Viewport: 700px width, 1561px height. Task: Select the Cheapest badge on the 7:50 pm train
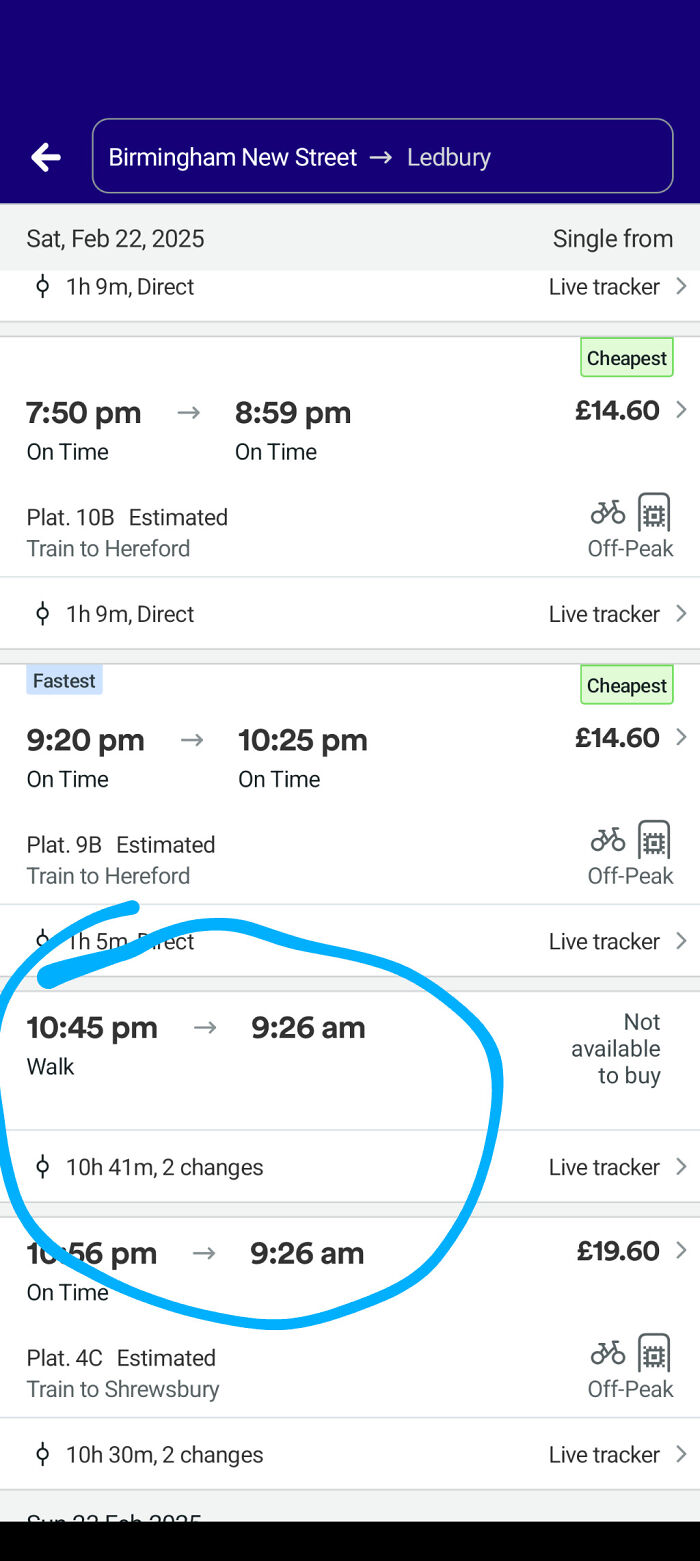click(626, 357)
